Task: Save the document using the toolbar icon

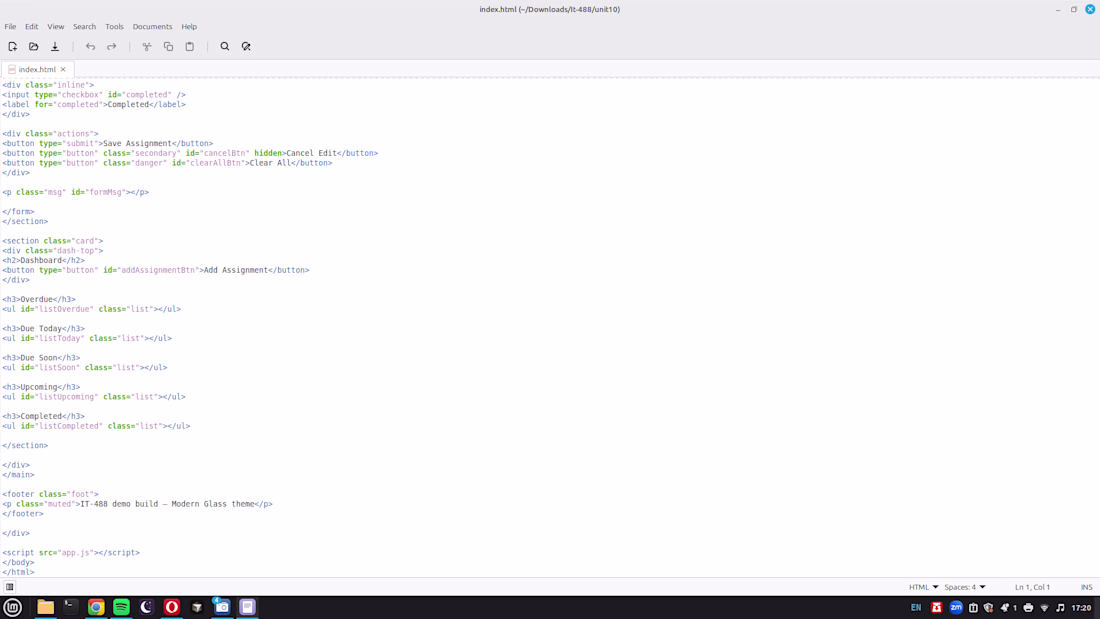Action: click(55, 46)
